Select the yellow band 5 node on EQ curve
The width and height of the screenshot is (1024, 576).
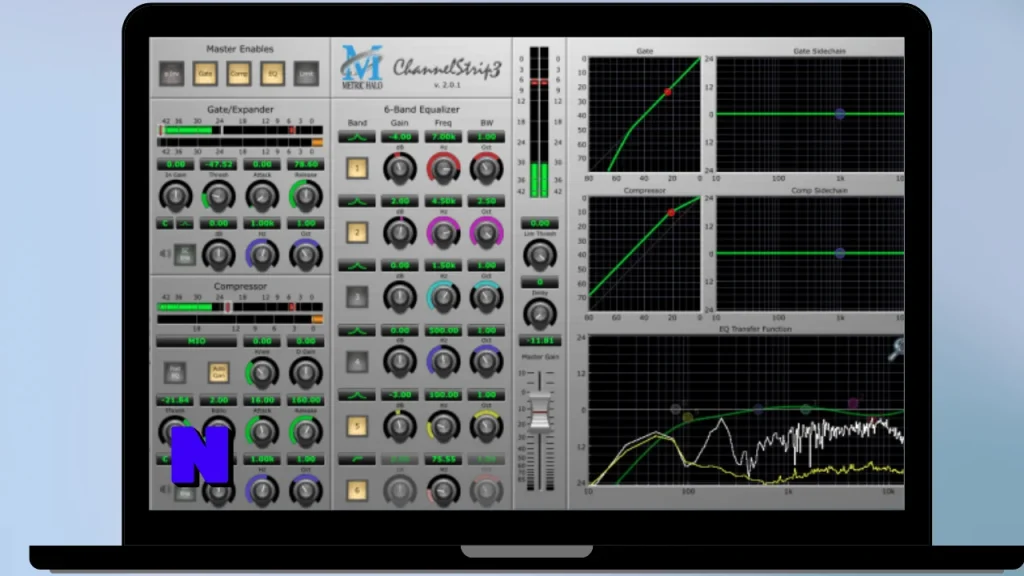(688, 417)
